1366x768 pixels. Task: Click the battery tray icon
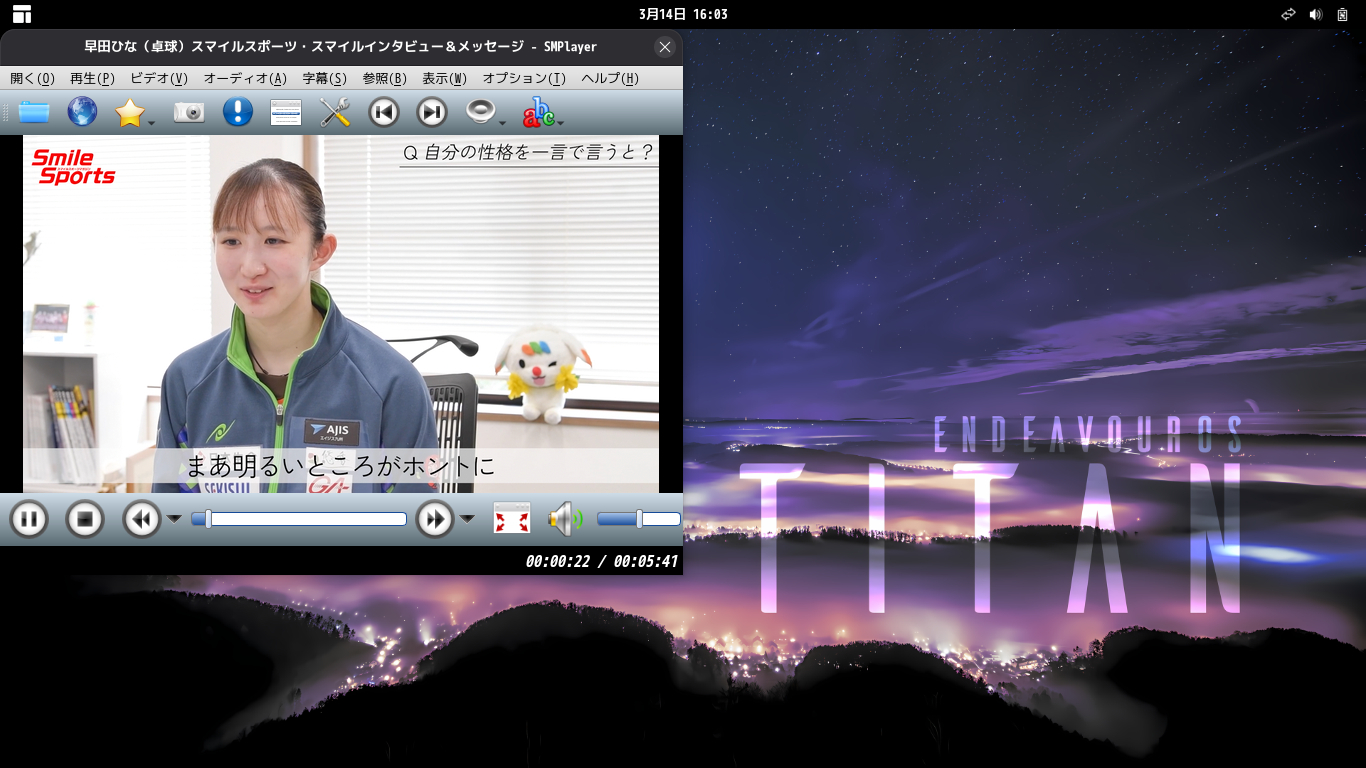(x=1342, y=14)
